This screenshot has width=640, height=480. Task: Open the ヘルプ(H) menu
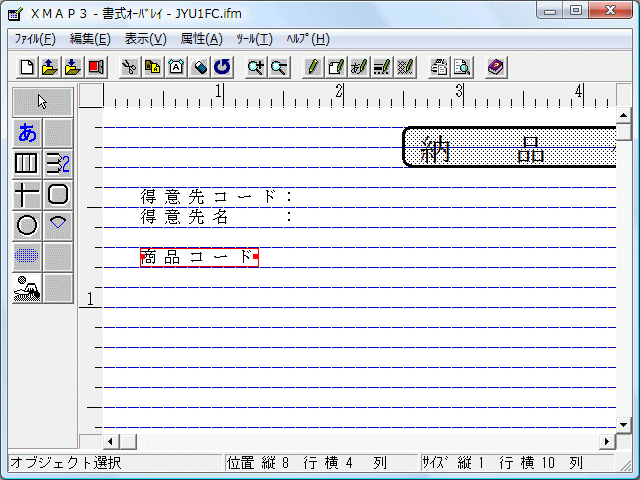pyautogui.click(x=308, y=39)
